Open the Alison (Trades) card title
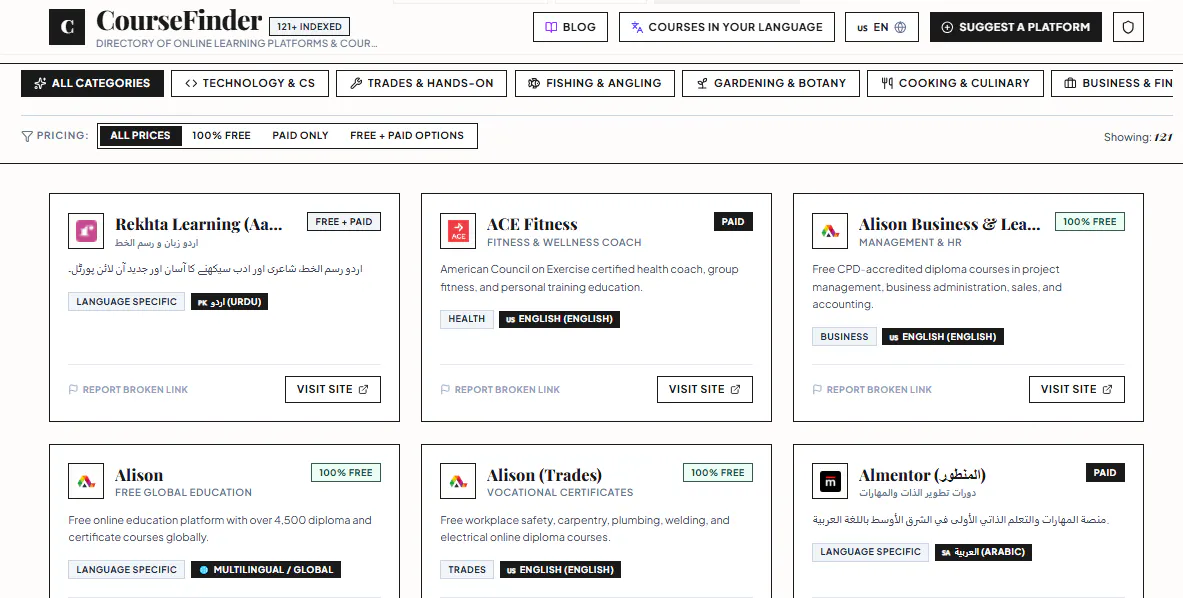 click(544, 475)
